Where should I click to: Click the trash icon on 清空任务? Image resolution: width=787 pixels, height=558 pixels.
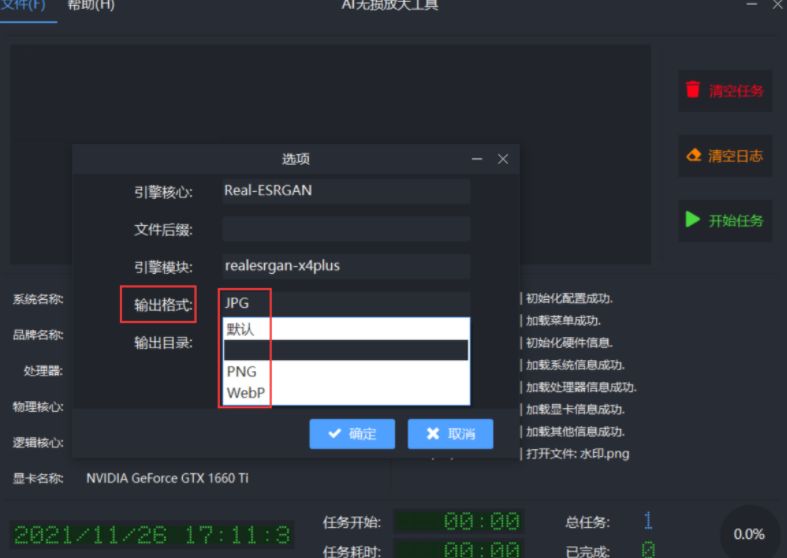pyautogui.click(x=693, y=90)
